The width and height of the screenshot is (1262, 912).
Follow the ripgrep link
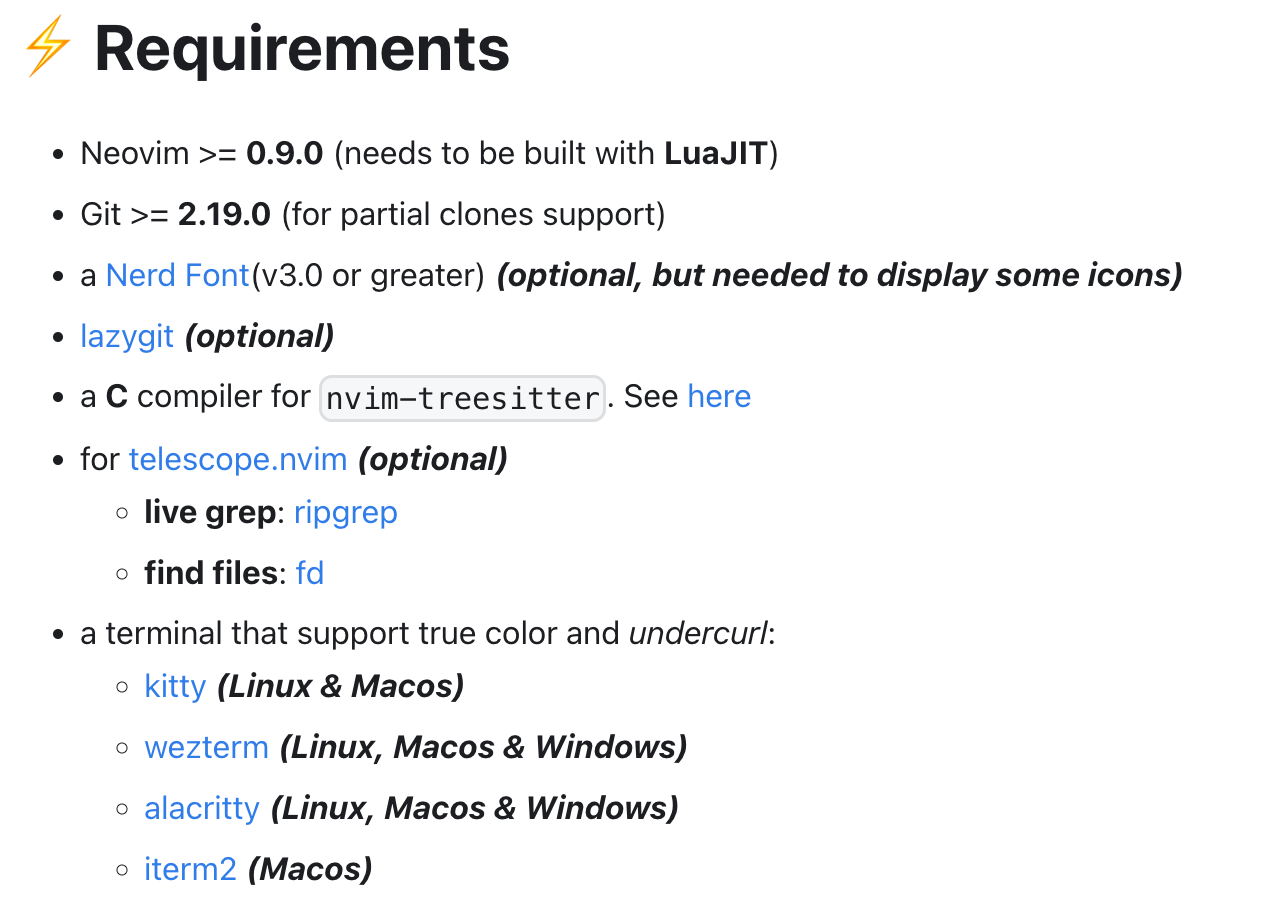click(346, 513)
